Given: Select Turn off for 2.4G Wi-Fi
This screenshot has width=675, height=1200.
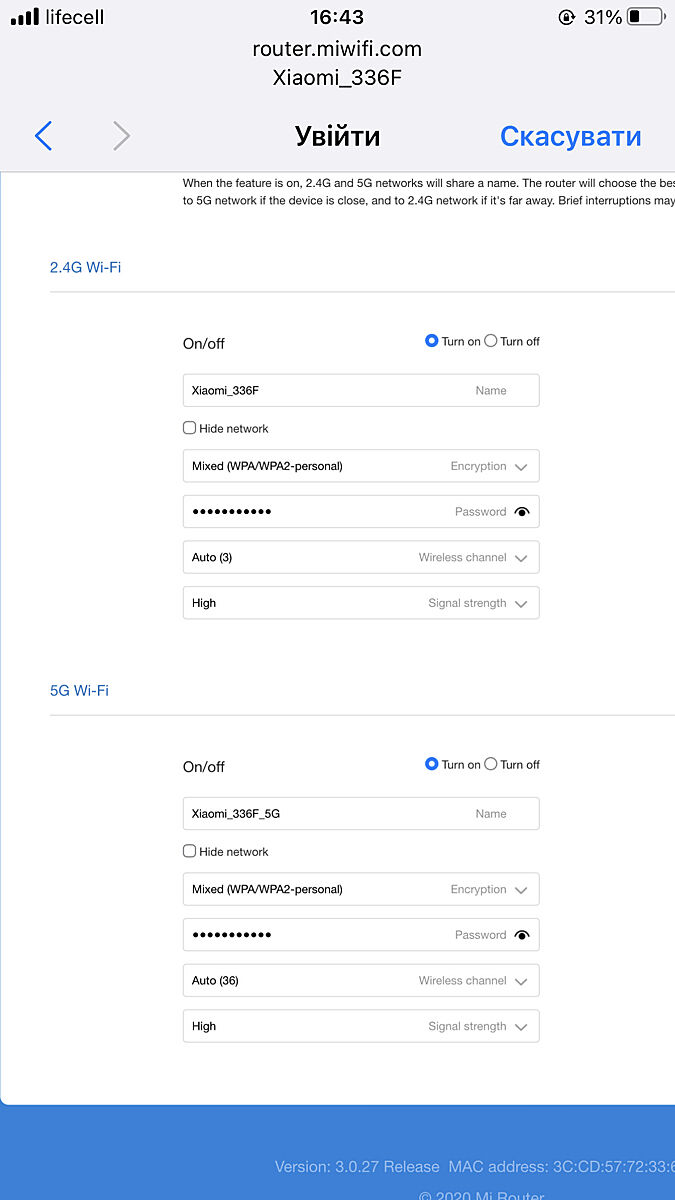Looking at the screenshot, I should point(491,341).
